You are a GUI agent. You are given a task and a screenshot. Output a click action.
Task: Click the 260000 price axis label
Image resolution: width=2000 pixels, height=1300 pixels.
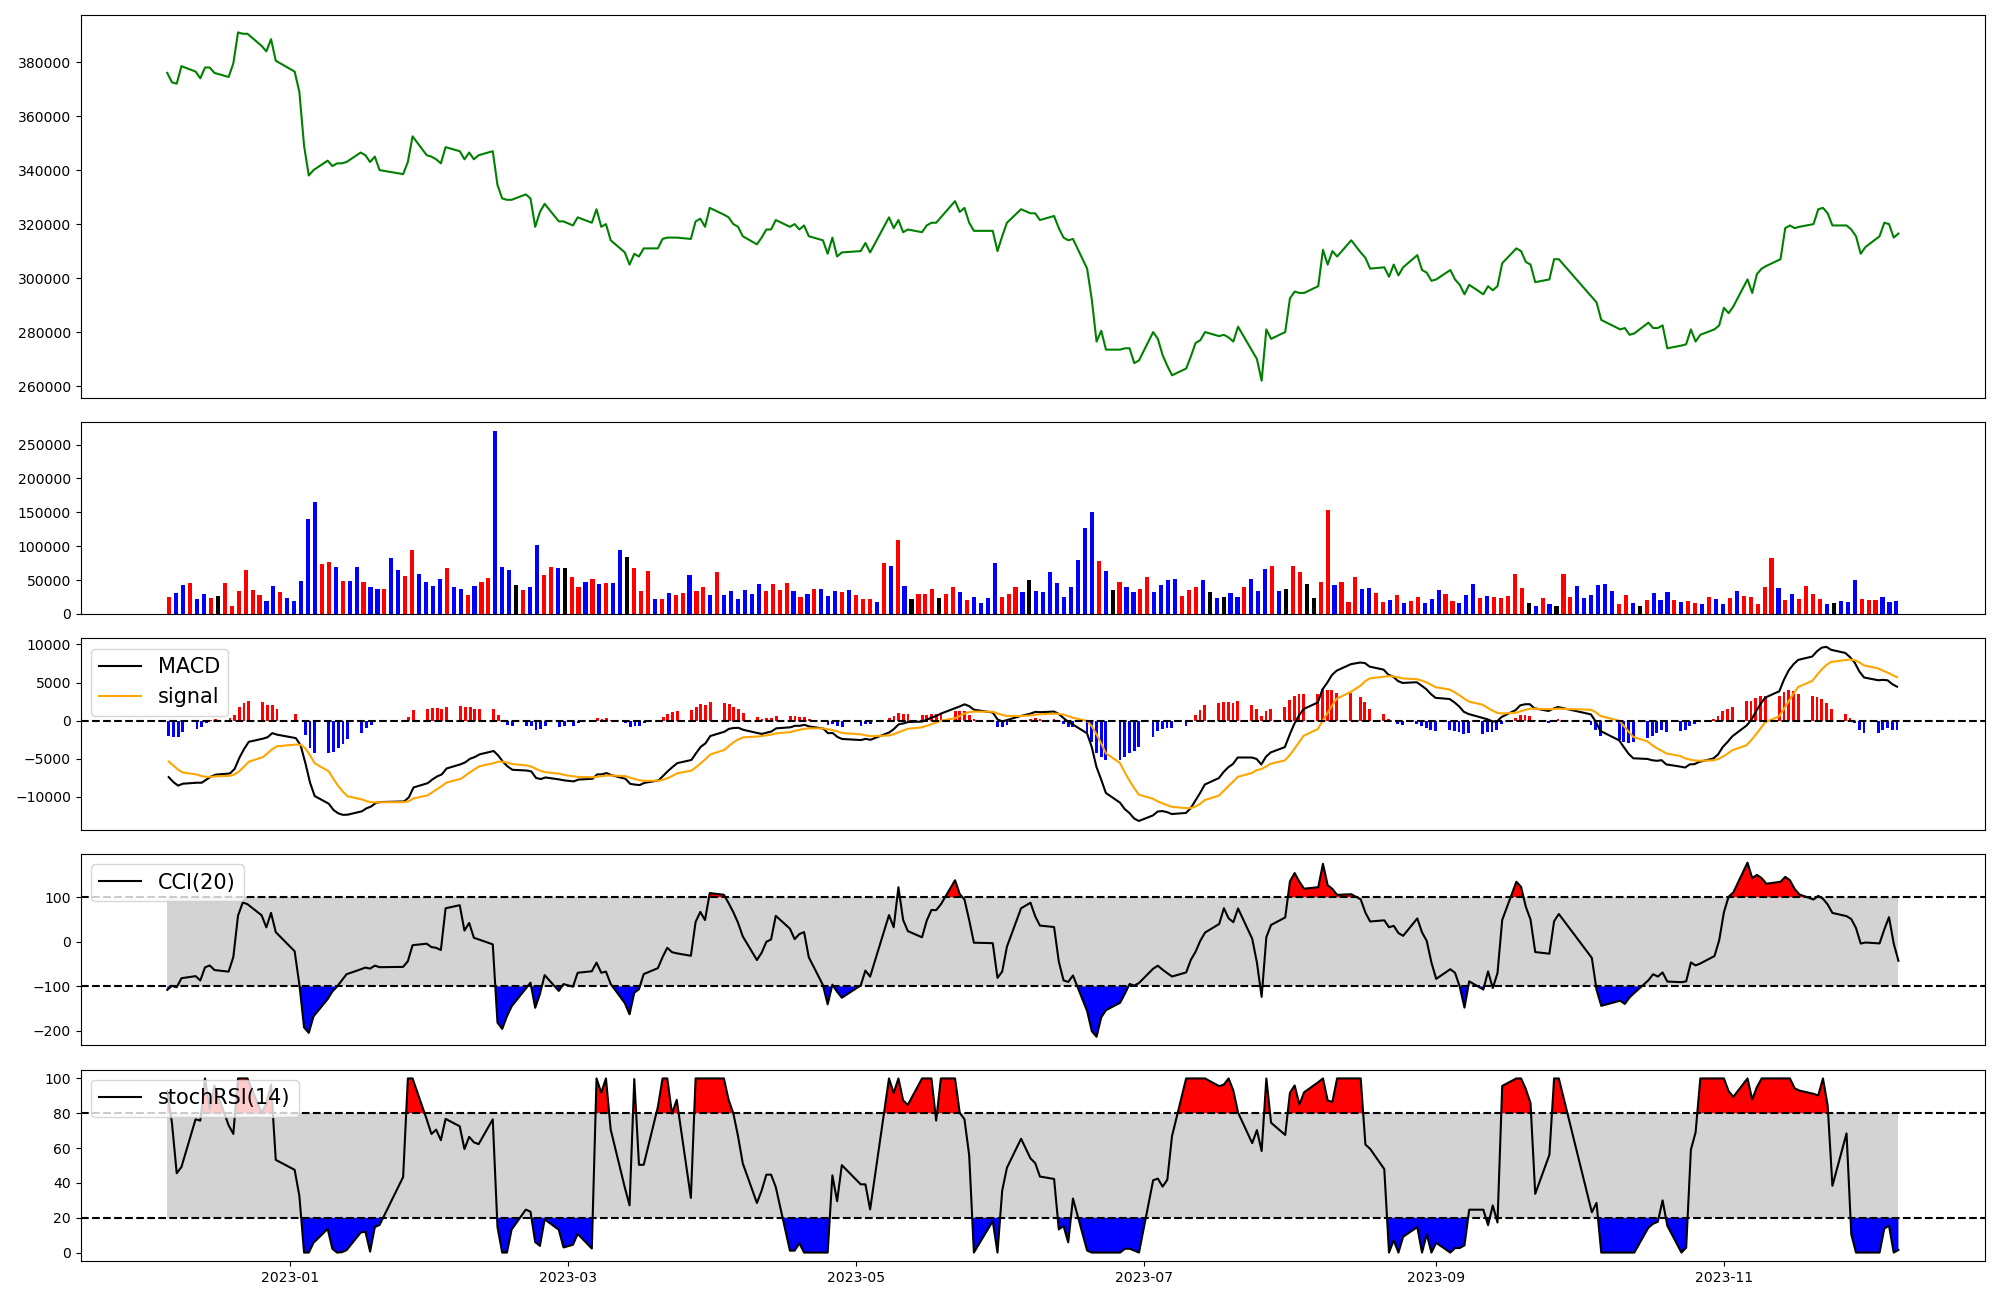pos(44,387)
